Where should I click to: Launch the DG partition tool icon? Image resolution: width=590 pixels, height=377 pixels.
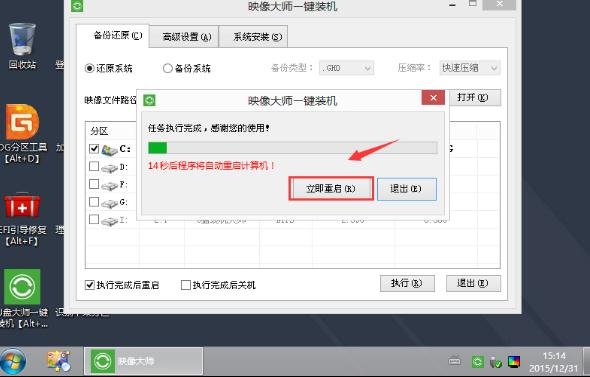click(22, 122)
